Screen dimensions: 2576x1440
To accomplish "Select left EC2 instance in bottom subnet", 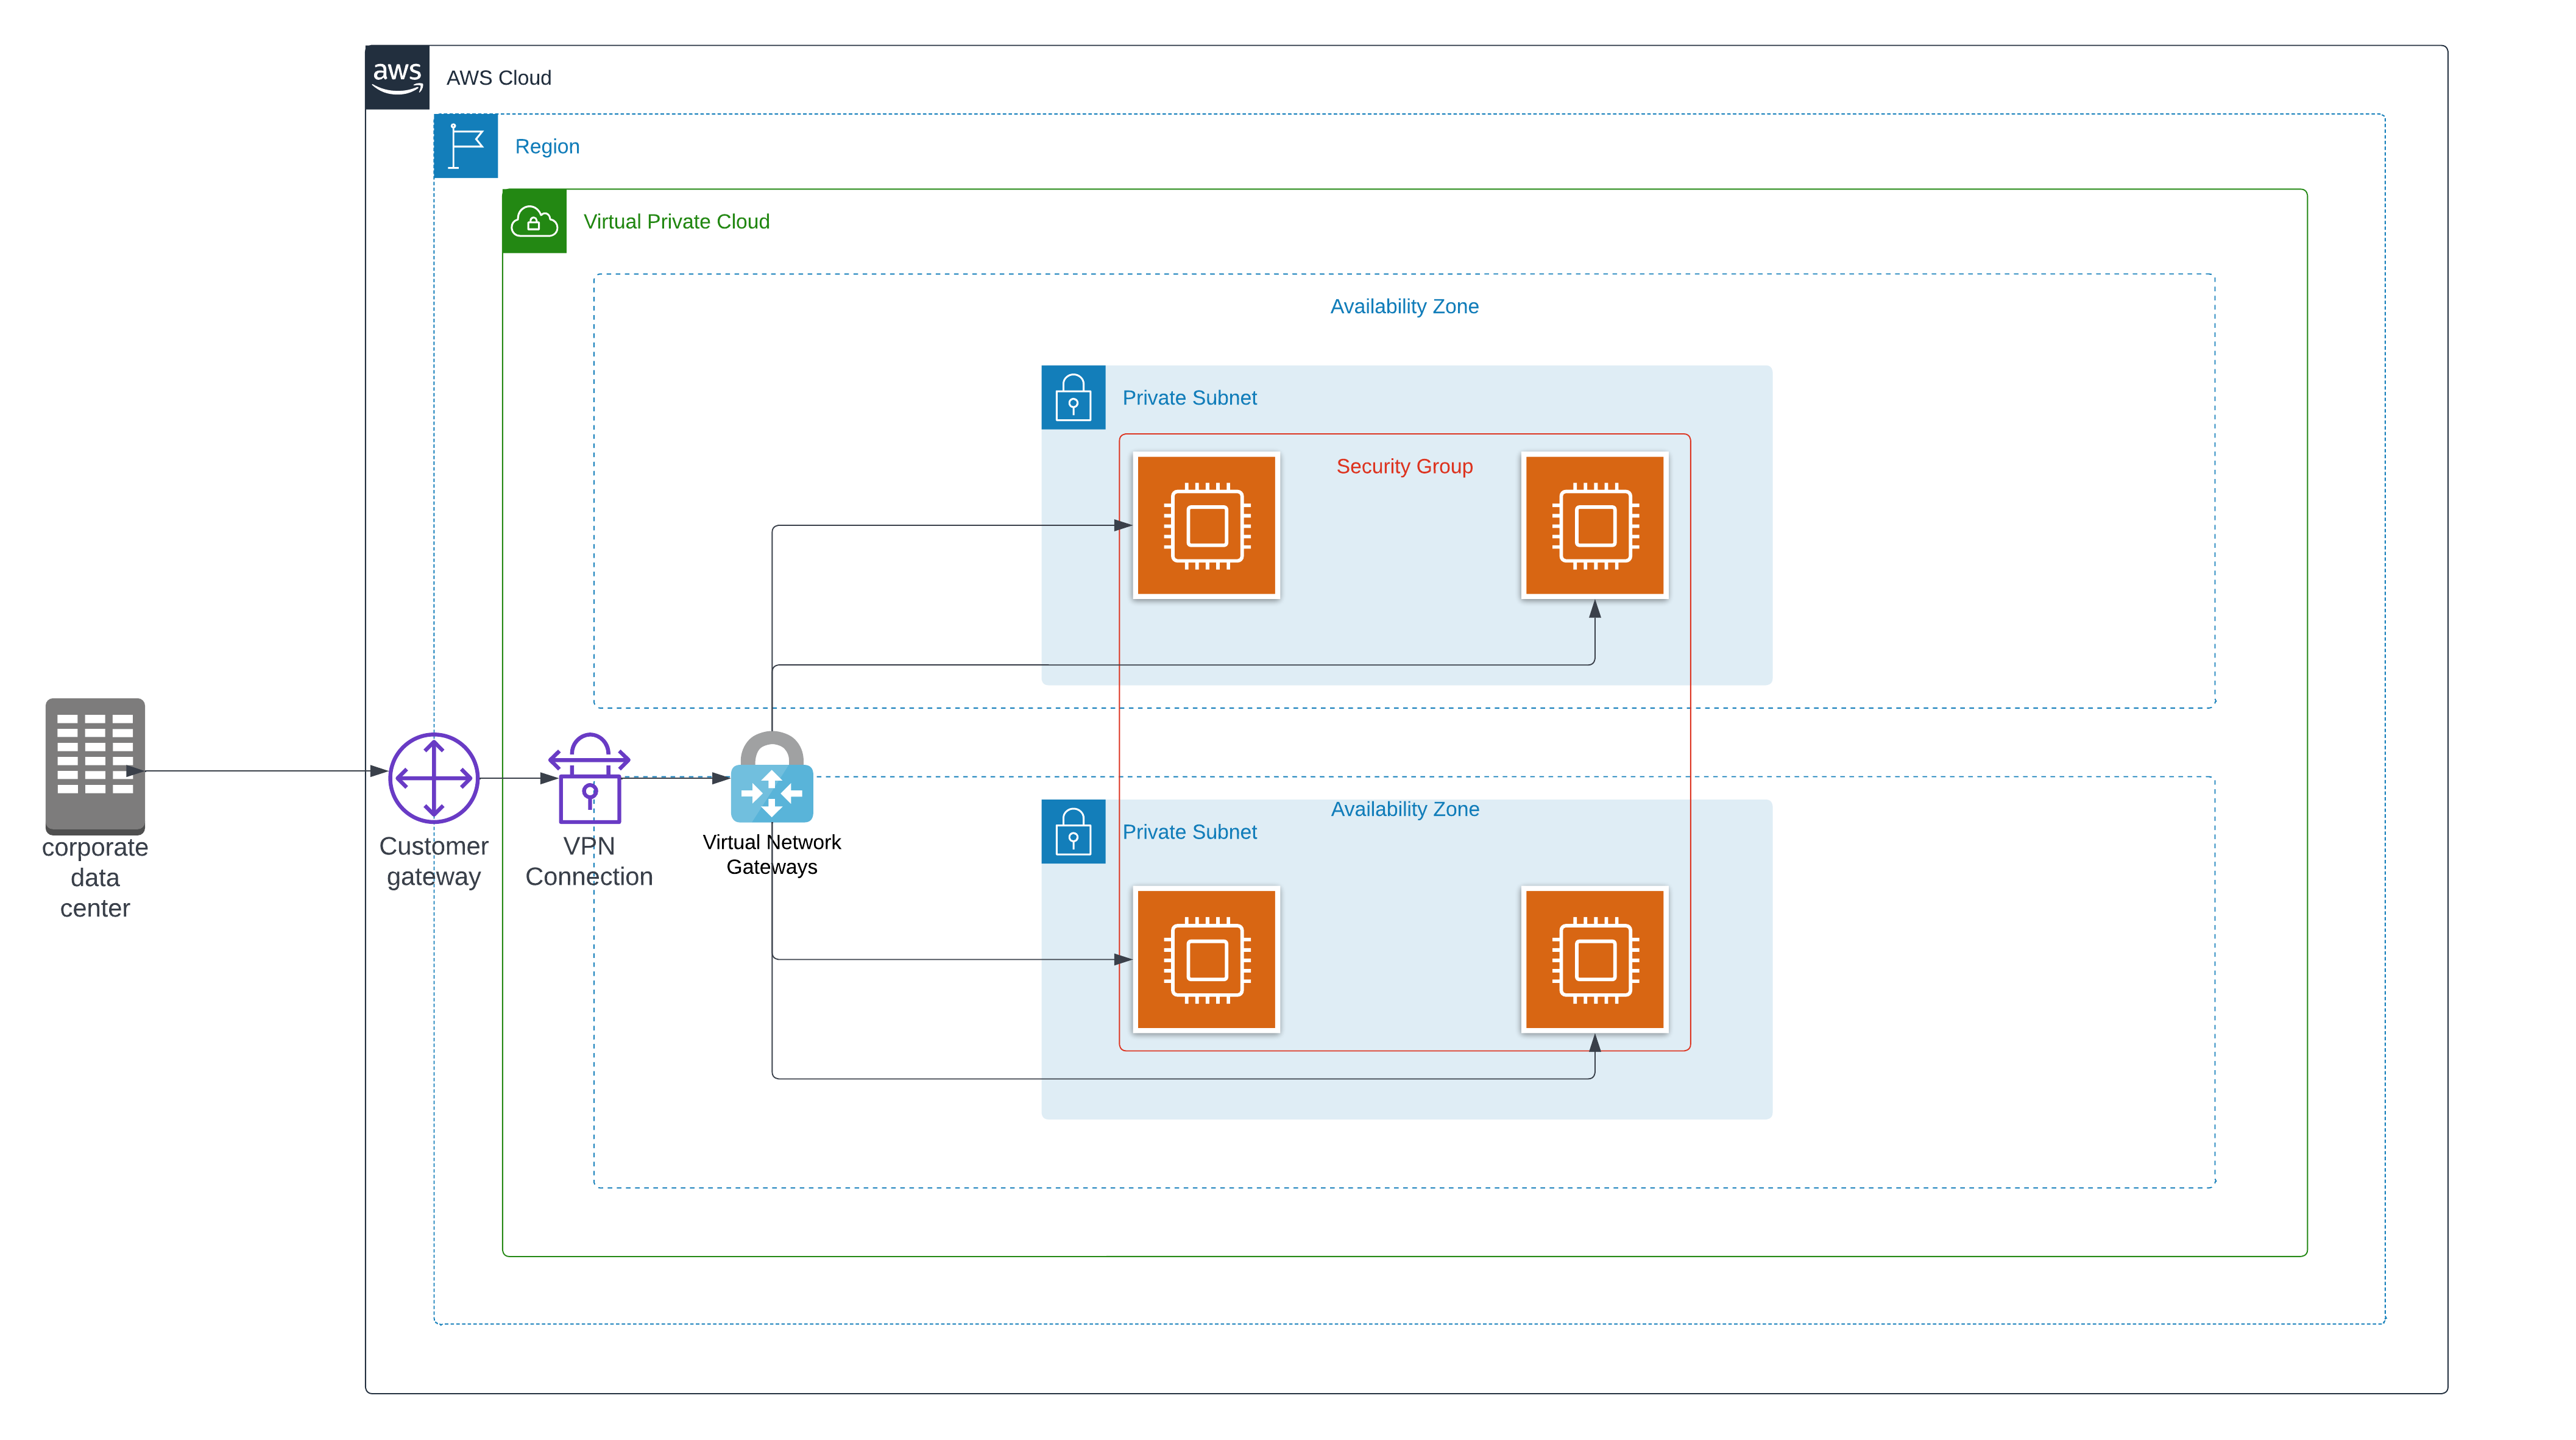I will (1207, 960).
